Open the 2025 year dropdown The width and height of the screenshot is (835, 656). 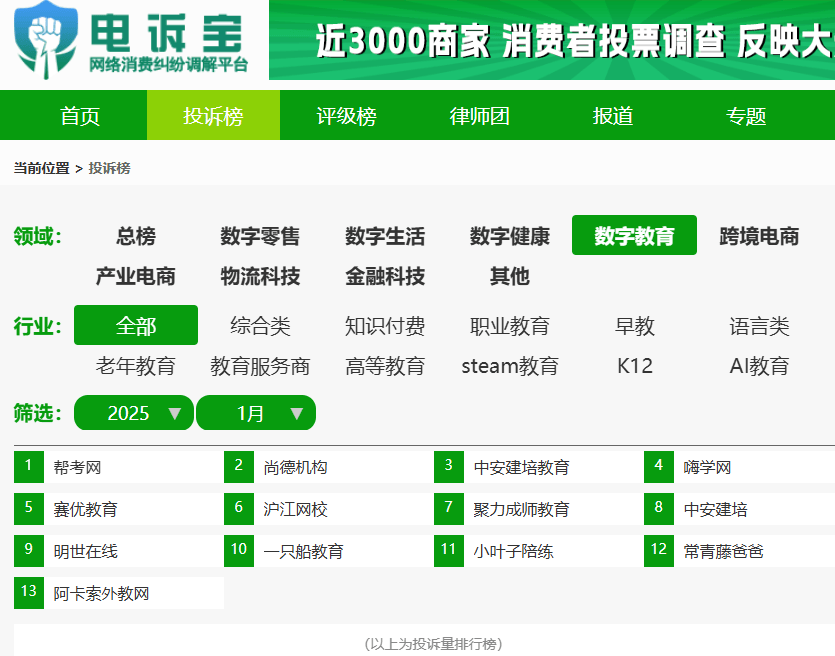click(x=134, y=413)
